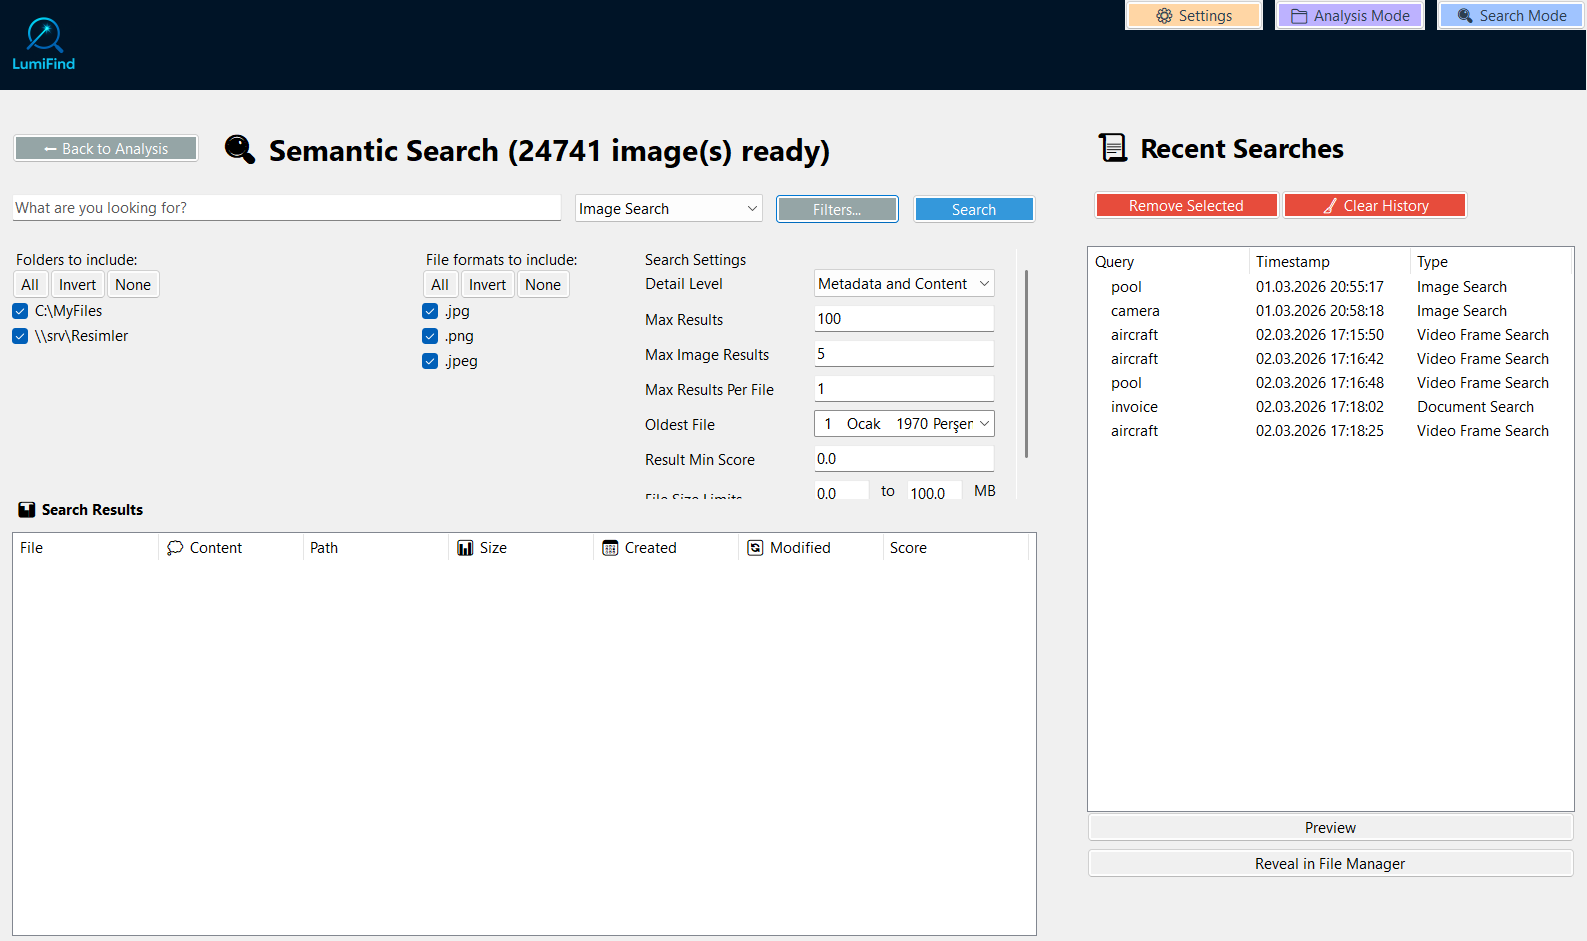Viewport: 1587px width, 941px height.
Task: Invert the folder selection
Action: point(77,285)
